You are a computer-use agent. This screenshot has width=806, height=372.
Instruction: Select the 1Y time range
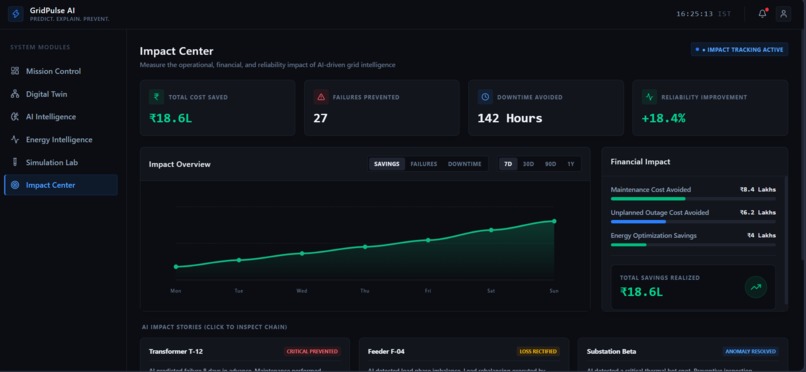(571, 164)
